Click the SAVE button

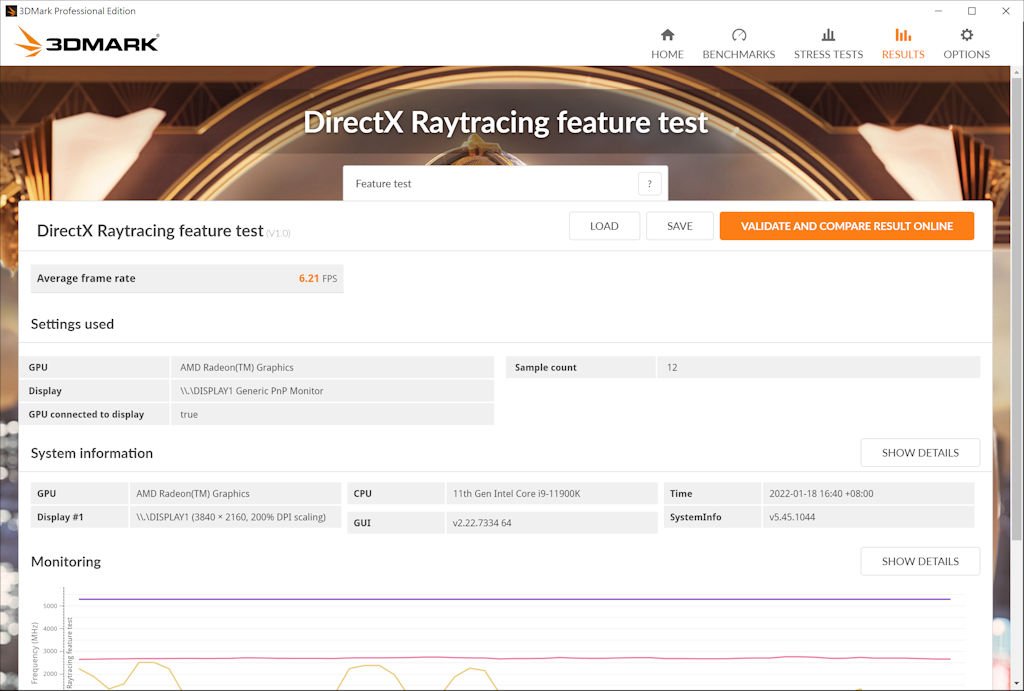pyautogui.click(x=679, y=226)
